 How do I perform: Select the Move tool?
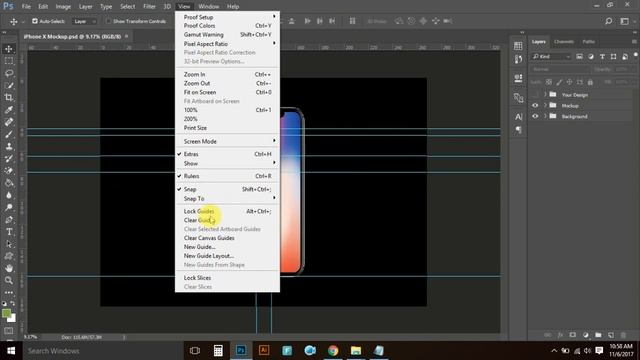coord(9,49)
